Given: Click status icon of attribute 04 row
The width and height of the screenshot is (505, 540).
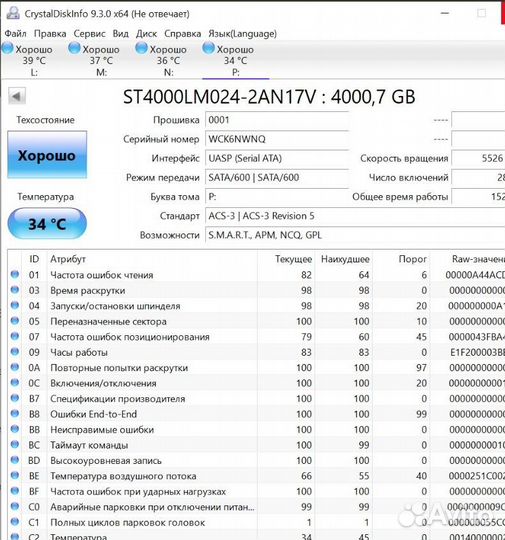Looking at the screenshot, I should [15, 305].
